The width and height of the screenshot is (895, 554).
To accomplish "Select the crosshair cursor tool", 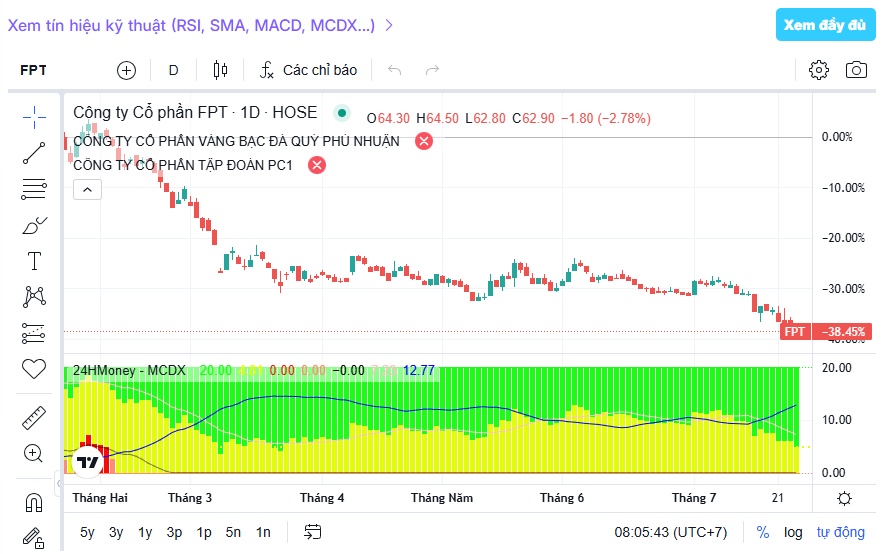I will point(34,117).
